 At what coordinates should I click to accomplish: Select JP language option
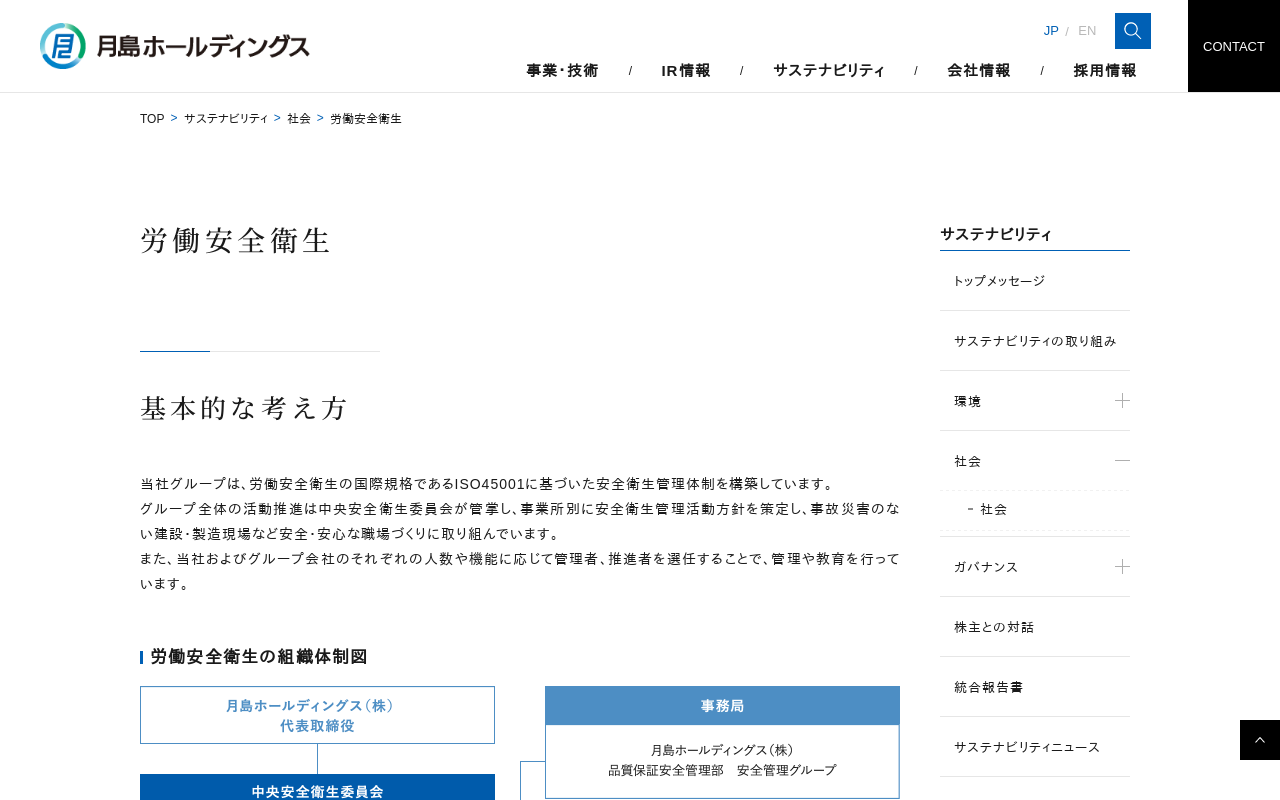coord(1050,31)
